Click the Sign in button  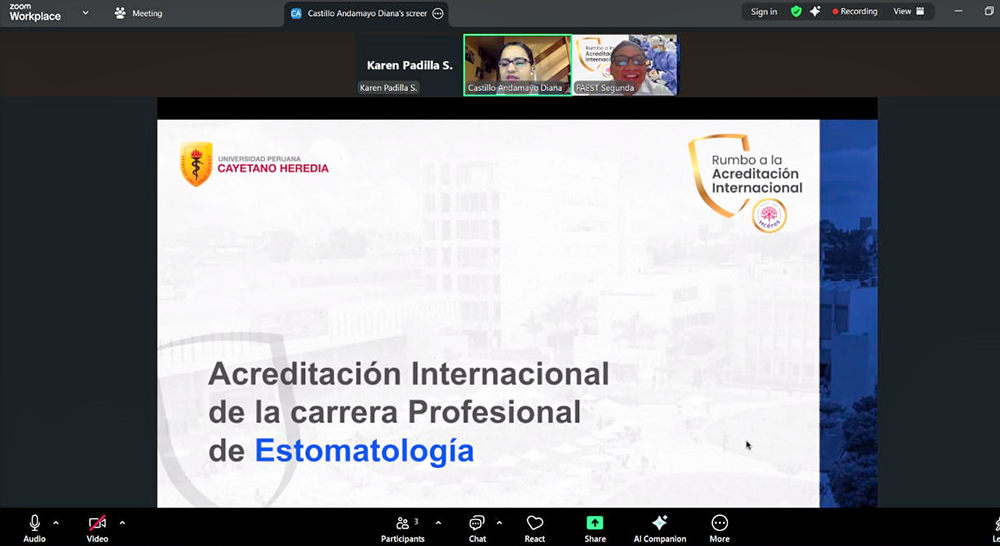pyautogui.click(x=763, y=11)
